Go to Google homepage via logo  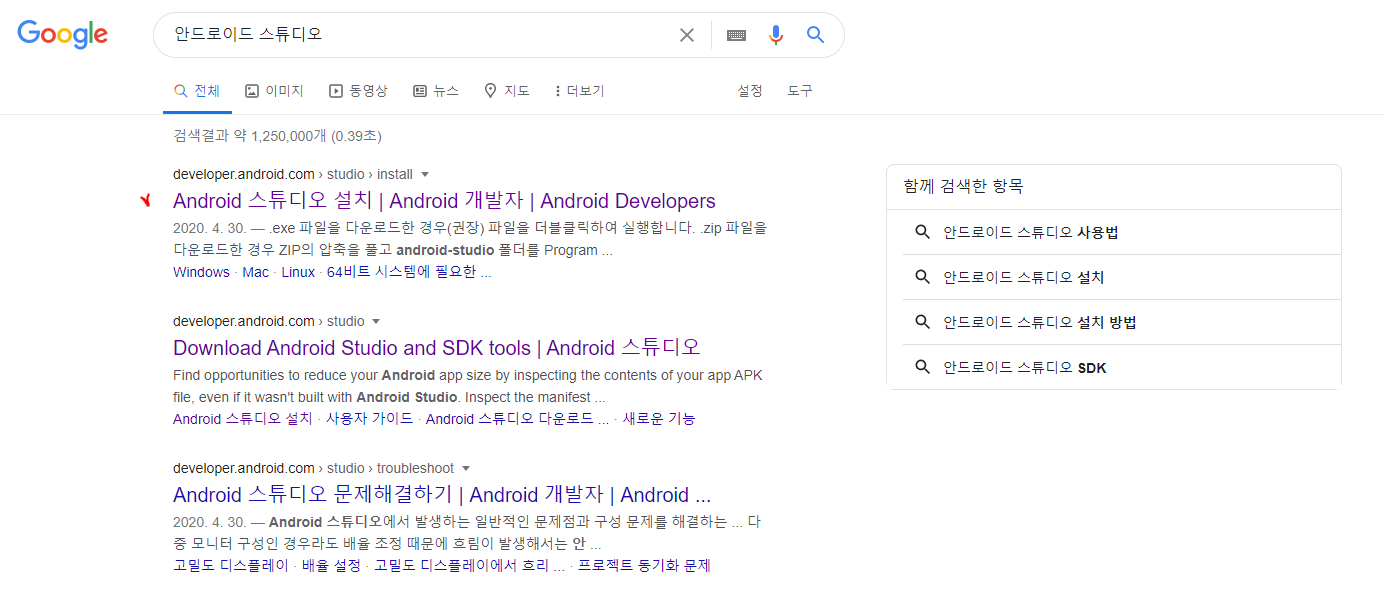coord(62,34)
